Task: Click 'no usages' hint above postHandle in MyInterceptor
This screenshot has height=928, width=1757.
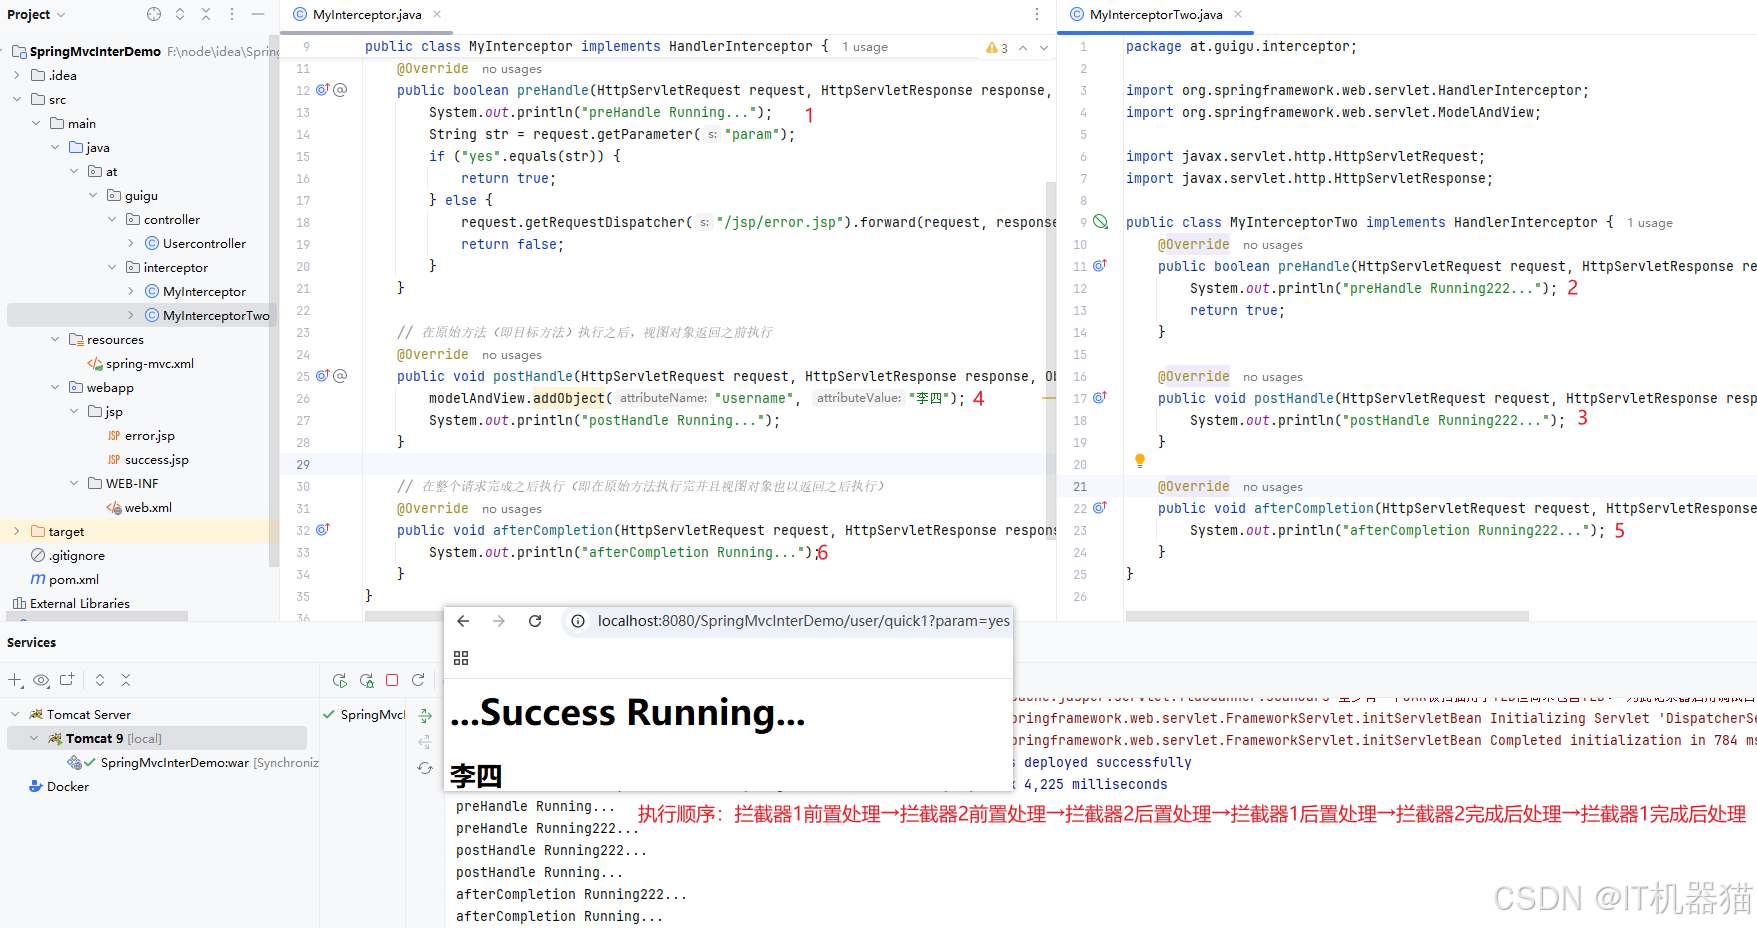Action: [x=512, y=355]
